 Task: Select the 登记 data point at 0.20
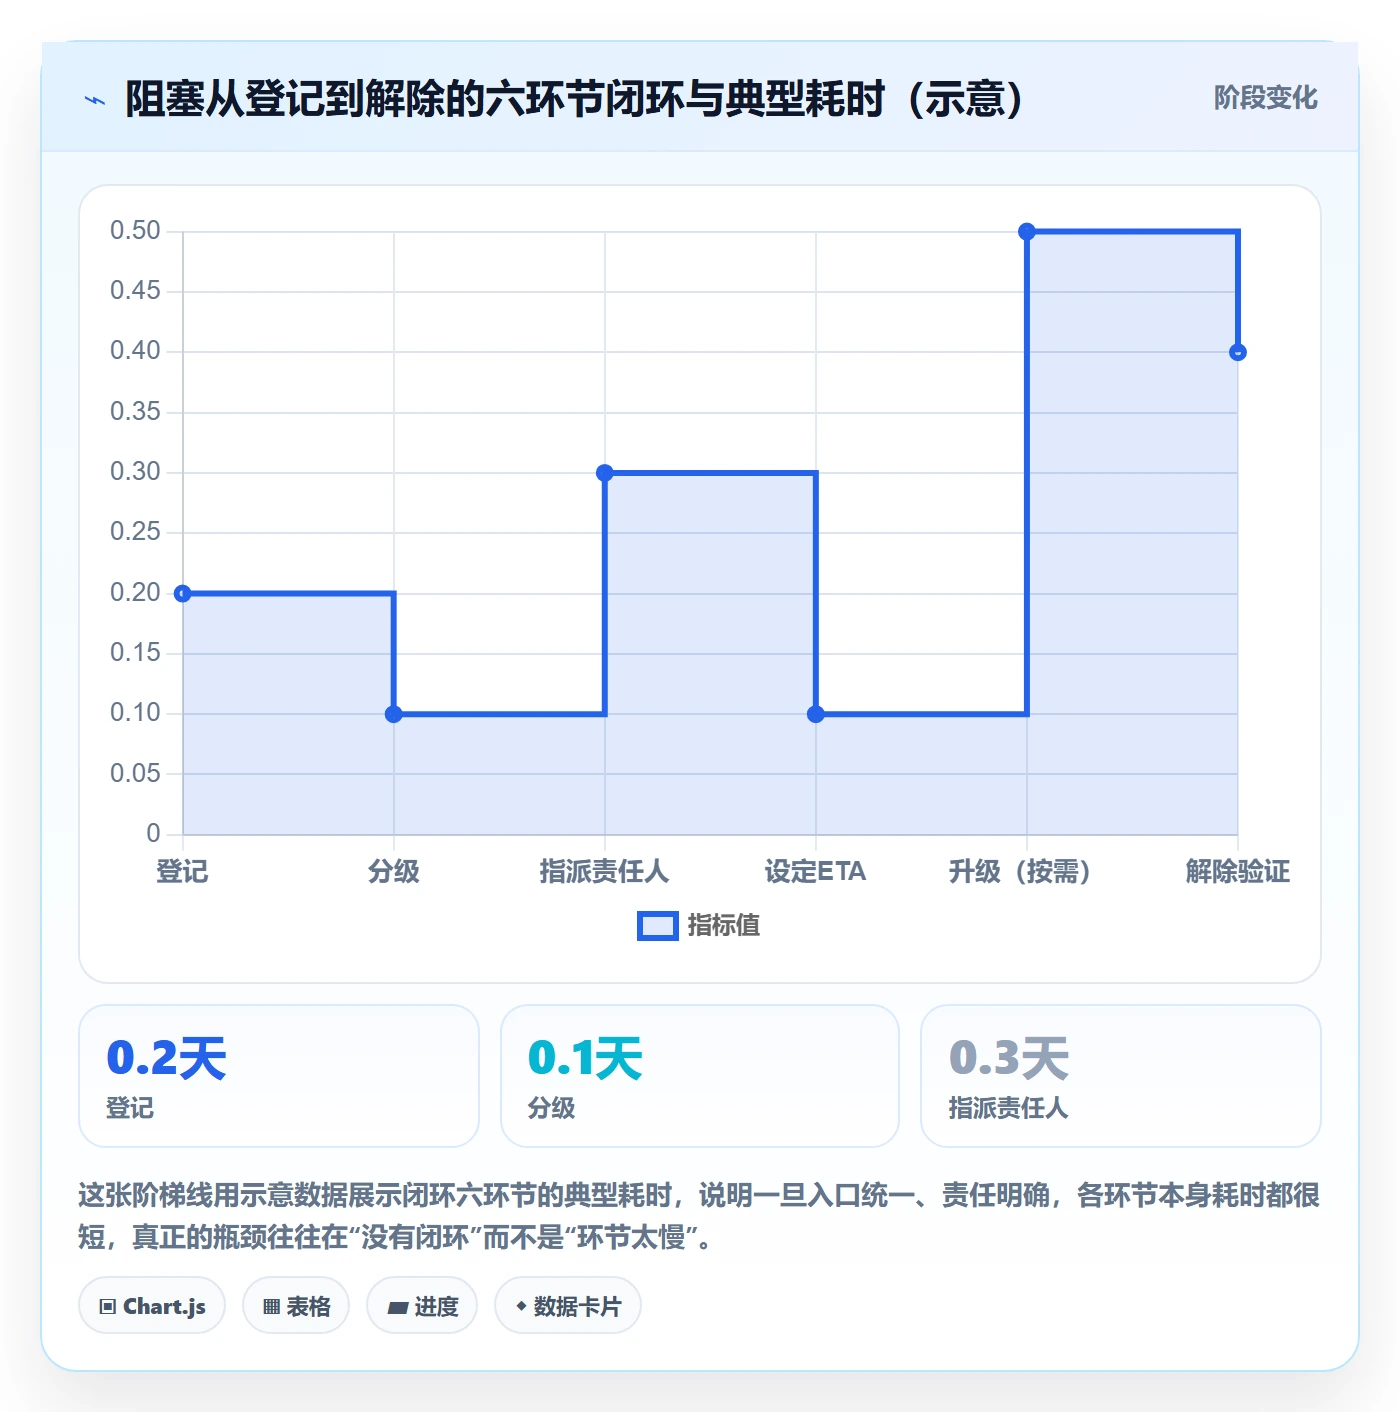183,594
